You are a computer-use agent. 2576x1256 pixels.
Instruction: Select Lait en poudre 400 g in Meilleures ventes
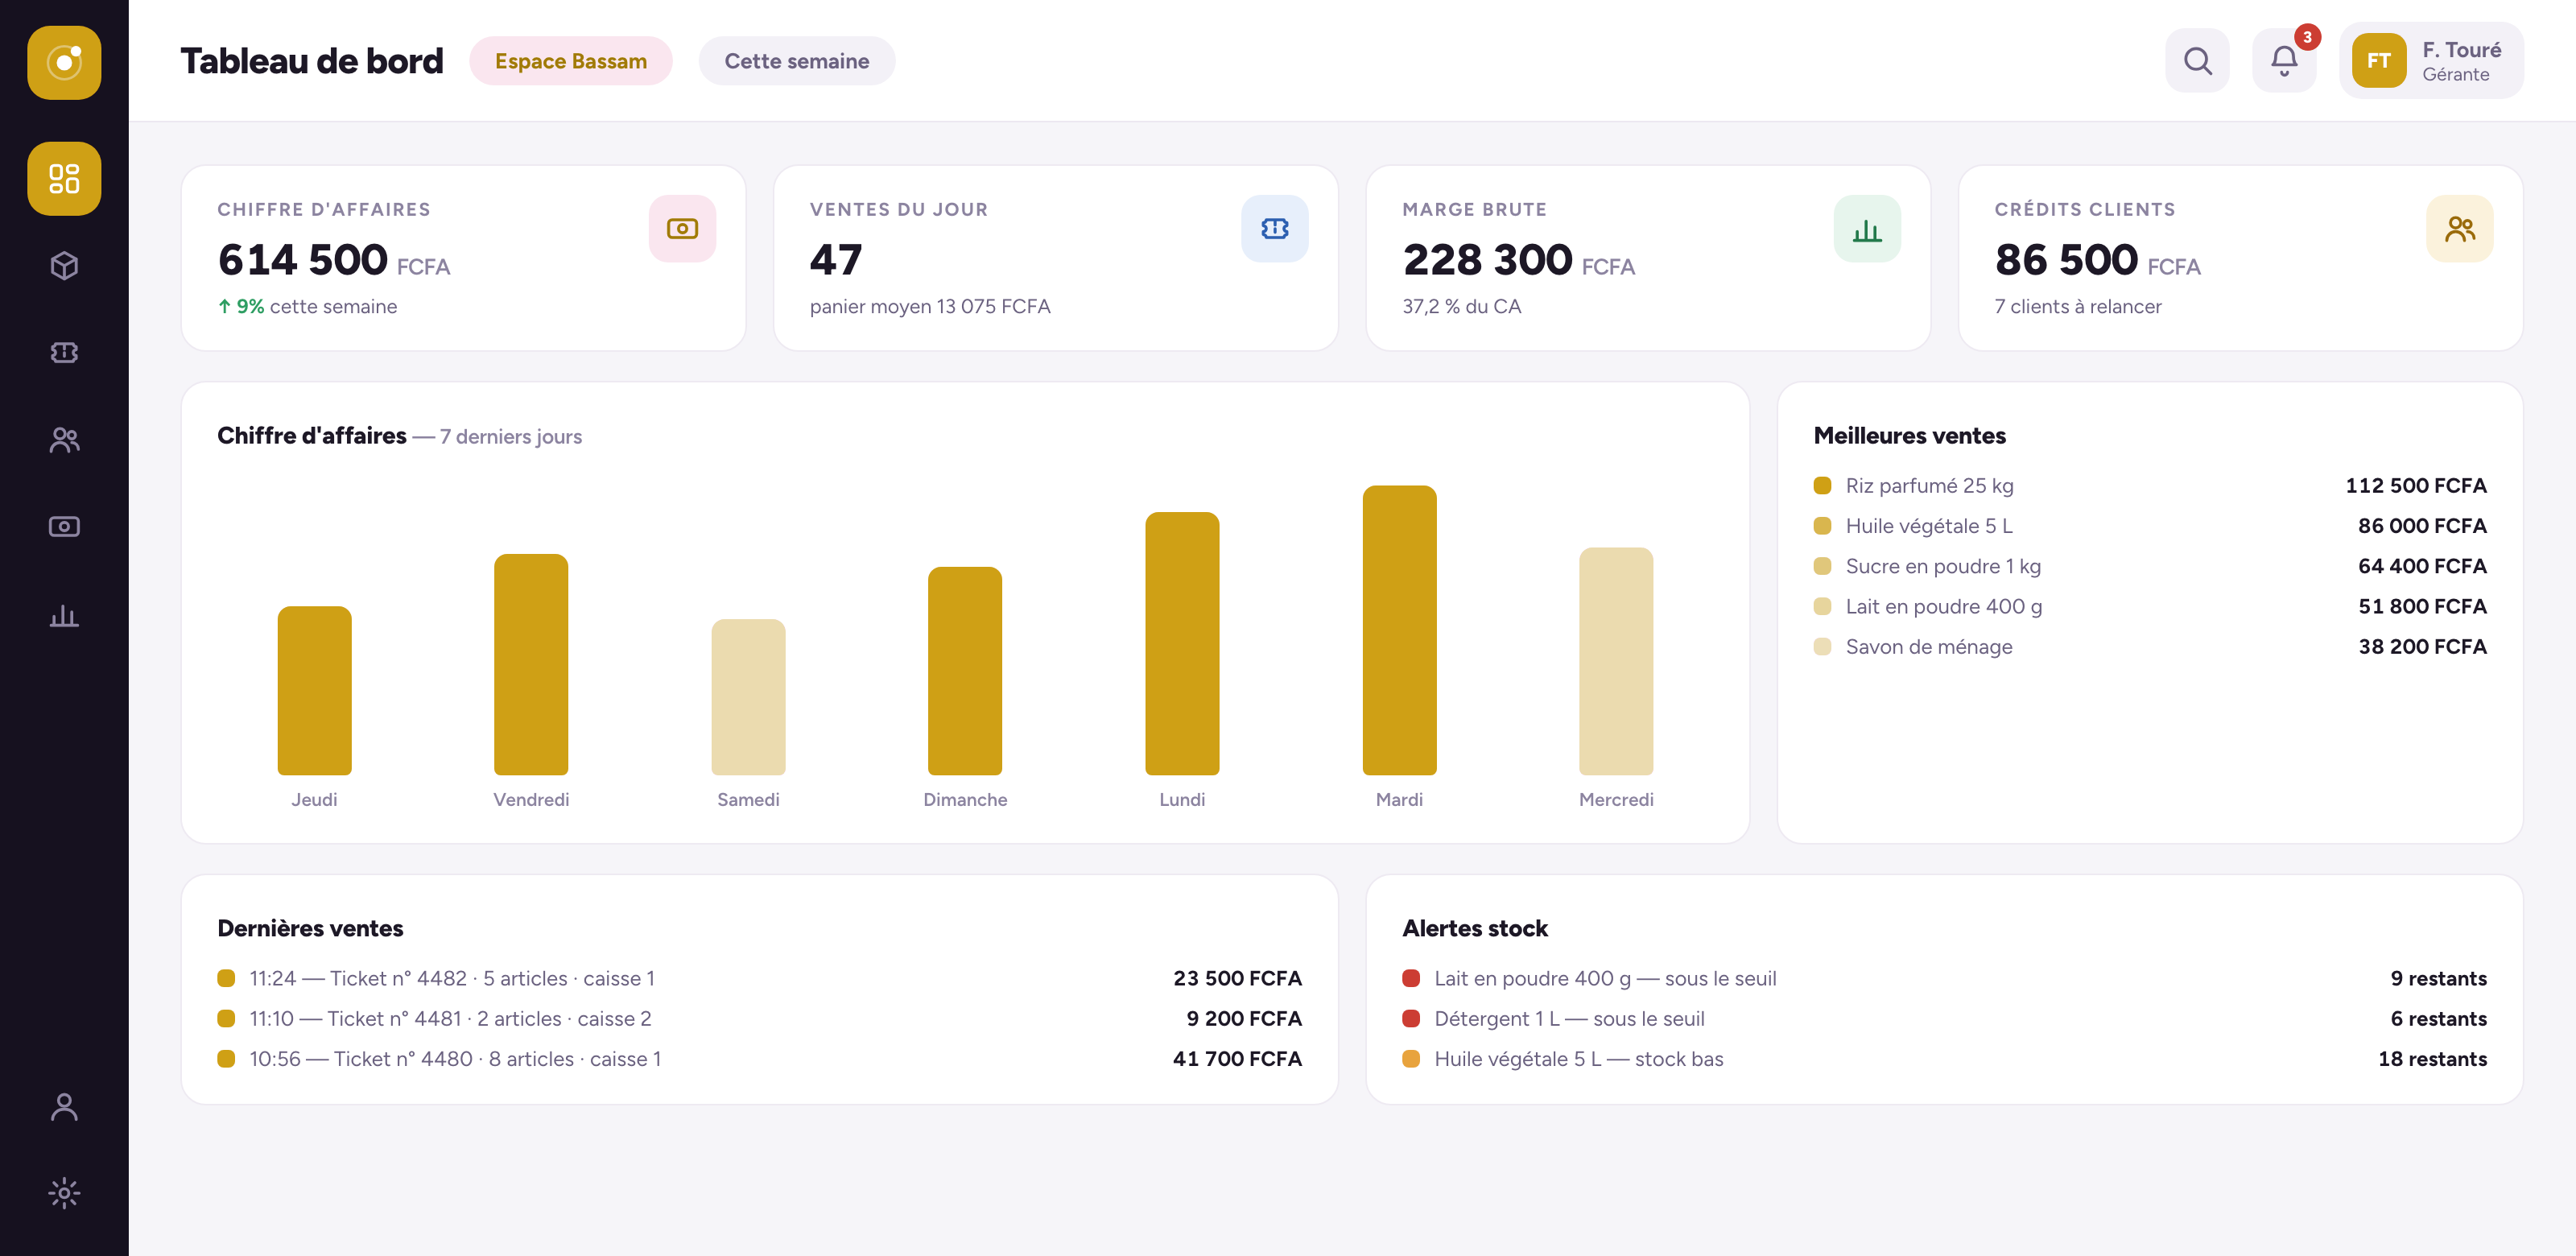[2149, 606]
